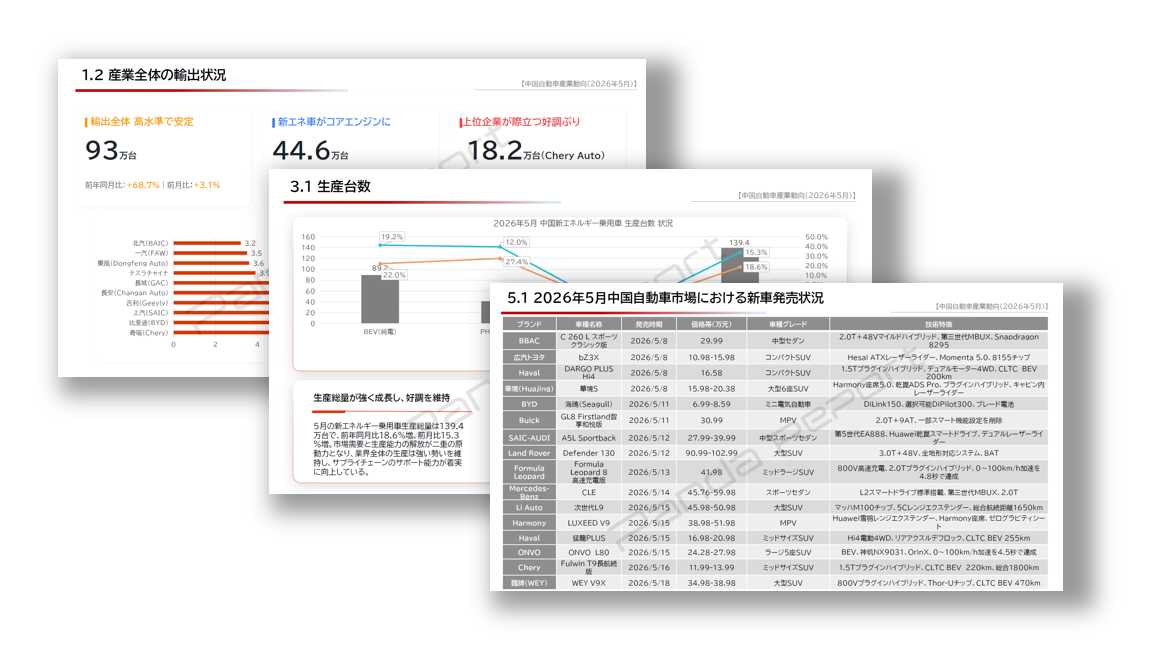Screen dimensions: 1159x658
Task: Click the heading 上位企業が際立つ好調ぶり
Action: 521,121
